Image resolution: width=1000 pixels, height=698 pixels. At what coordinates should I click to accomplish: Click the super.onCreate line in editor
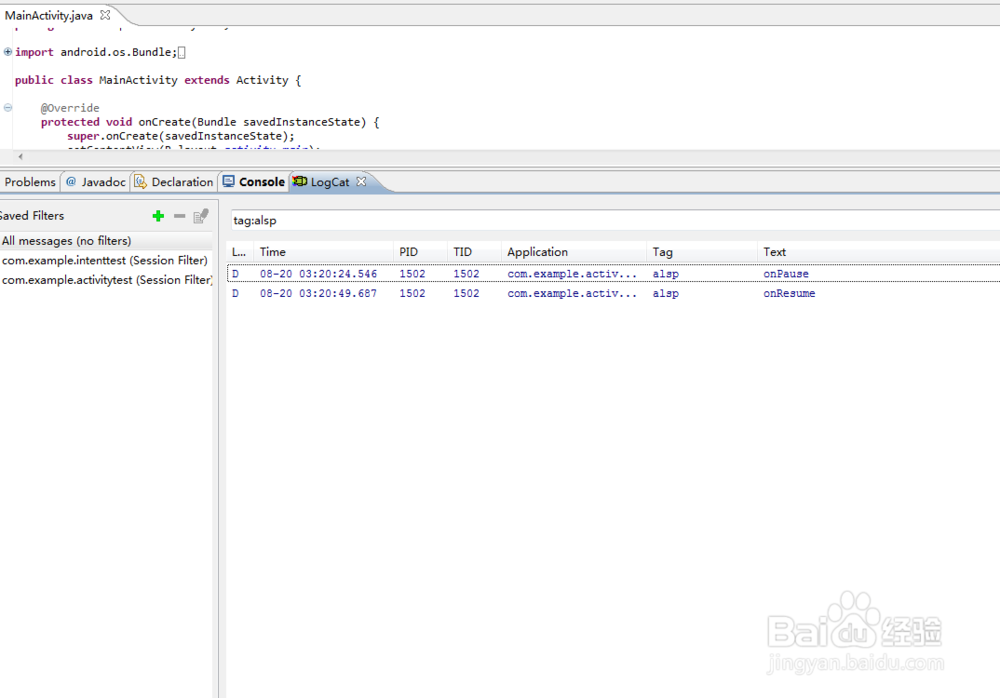point(181,136)
